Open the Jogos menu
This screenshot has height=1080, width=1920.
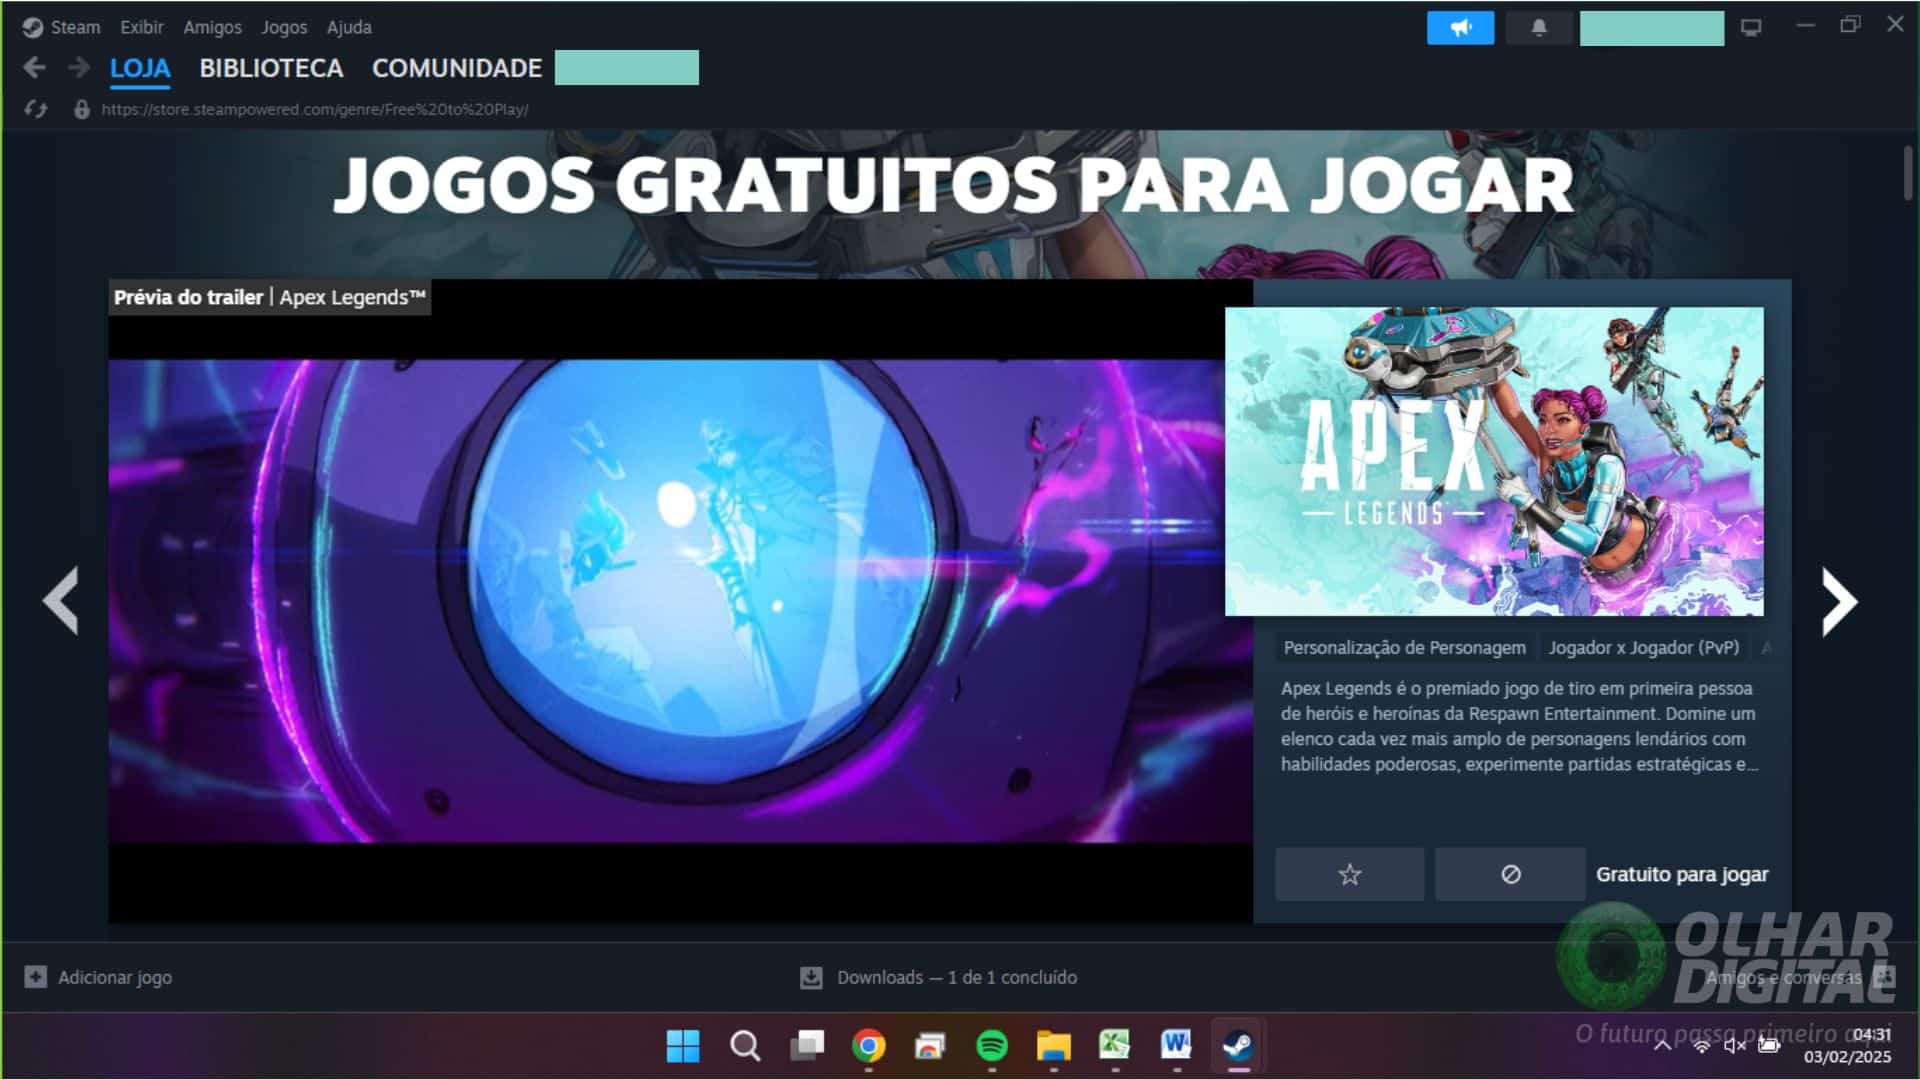[284, 27]
